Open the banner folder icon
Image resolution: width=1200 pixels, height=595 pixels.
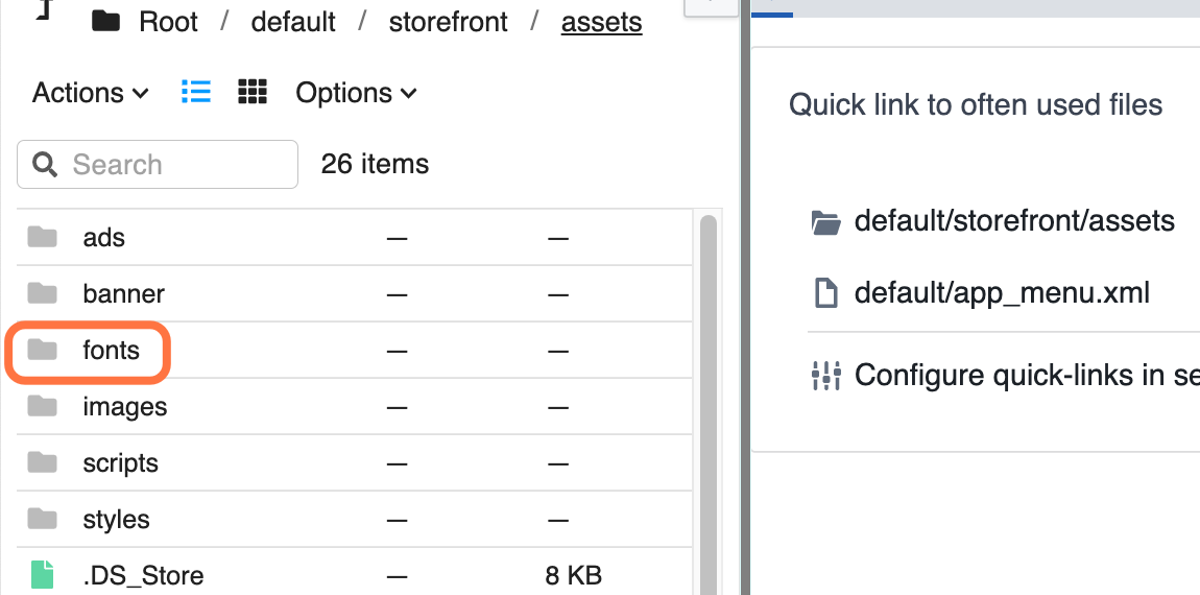[42, 293]
